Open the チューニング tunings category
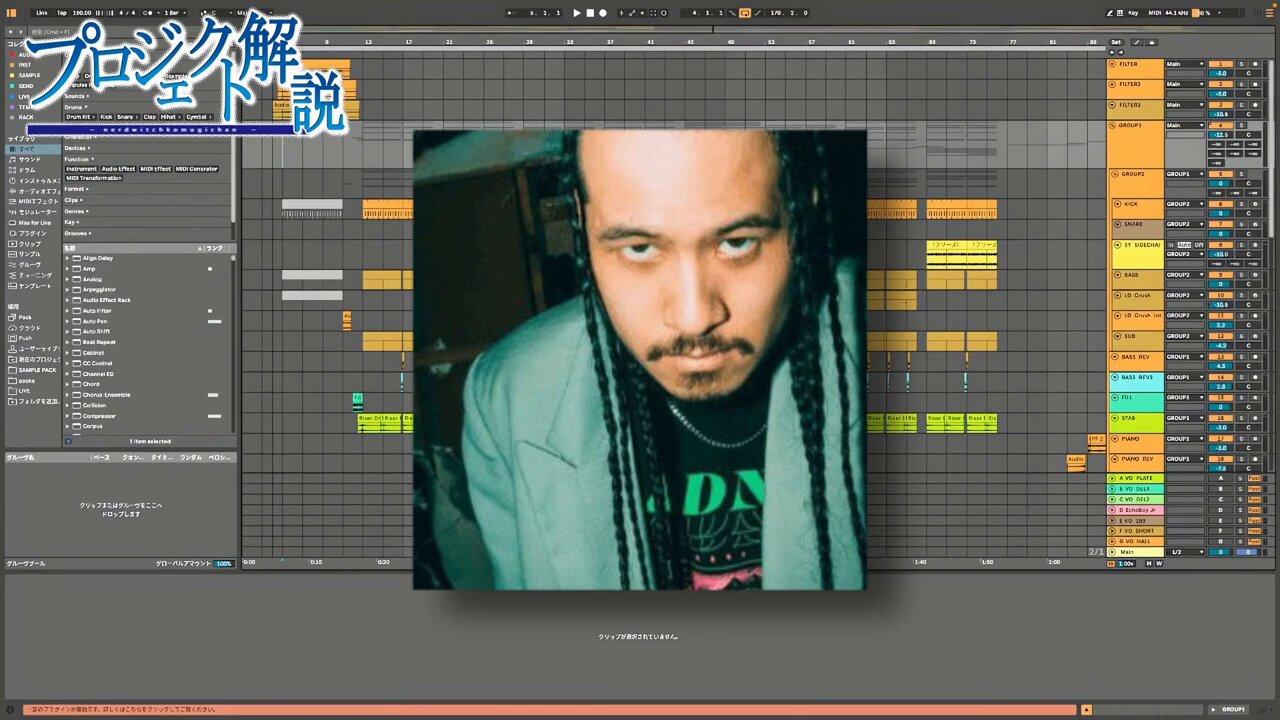 (x=33, y=275)
